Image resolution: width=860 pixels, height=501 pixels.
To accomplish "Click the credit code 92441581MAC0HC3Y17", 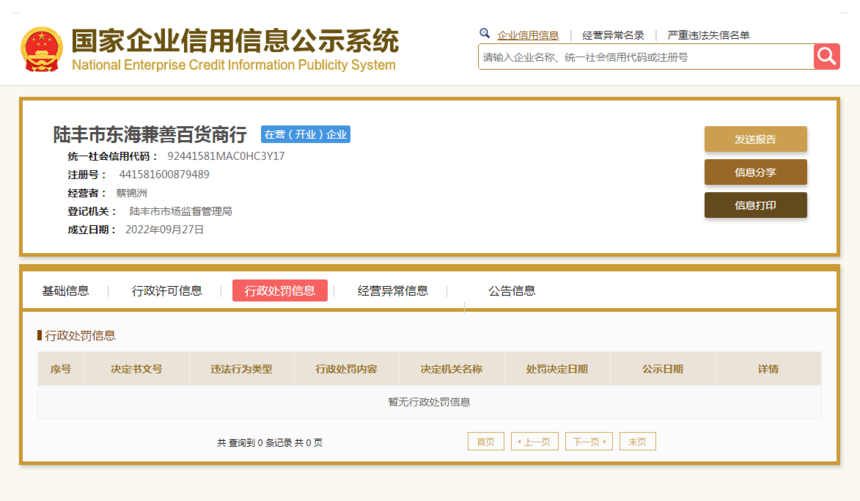I will tap(226, 156).
